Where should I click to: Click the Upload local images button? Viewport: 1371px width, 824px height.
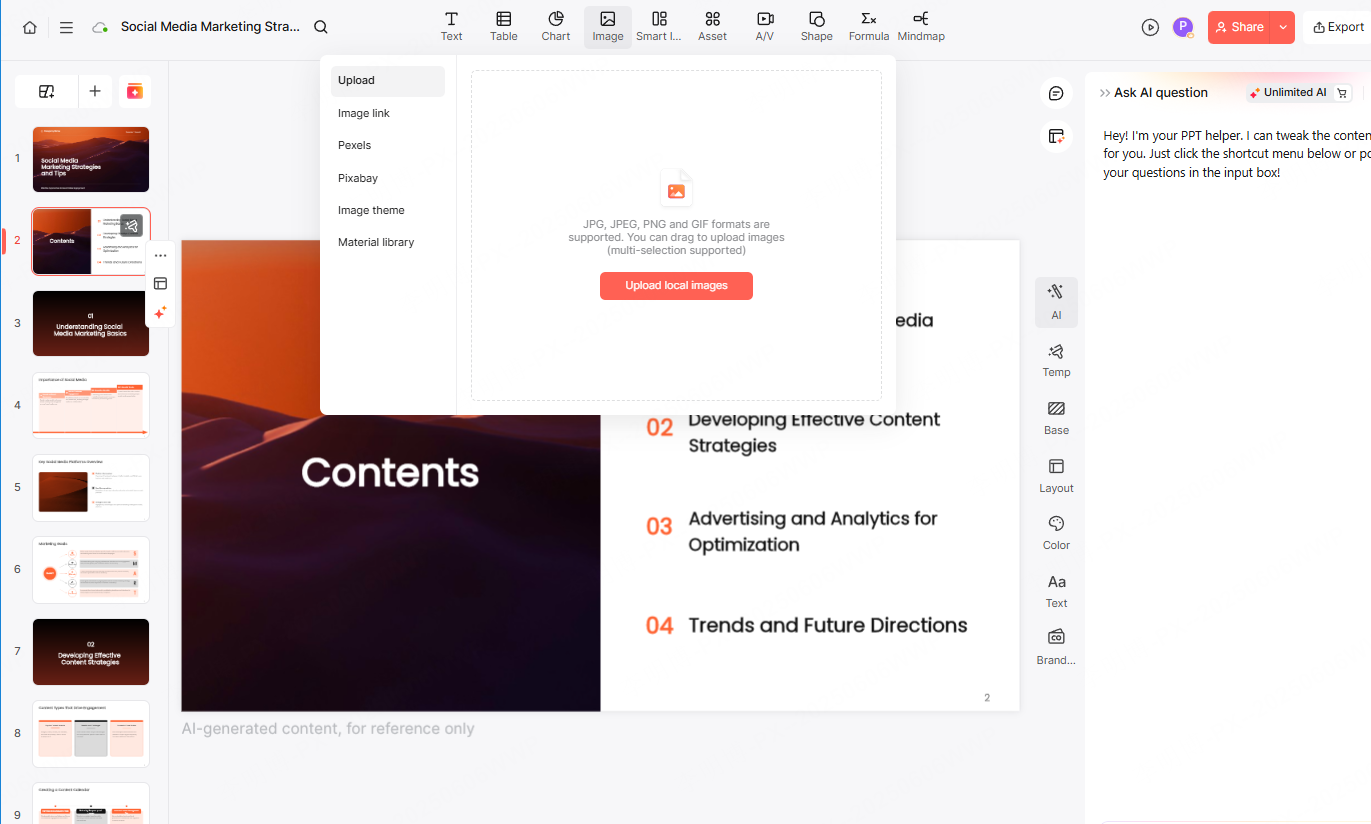676,286
